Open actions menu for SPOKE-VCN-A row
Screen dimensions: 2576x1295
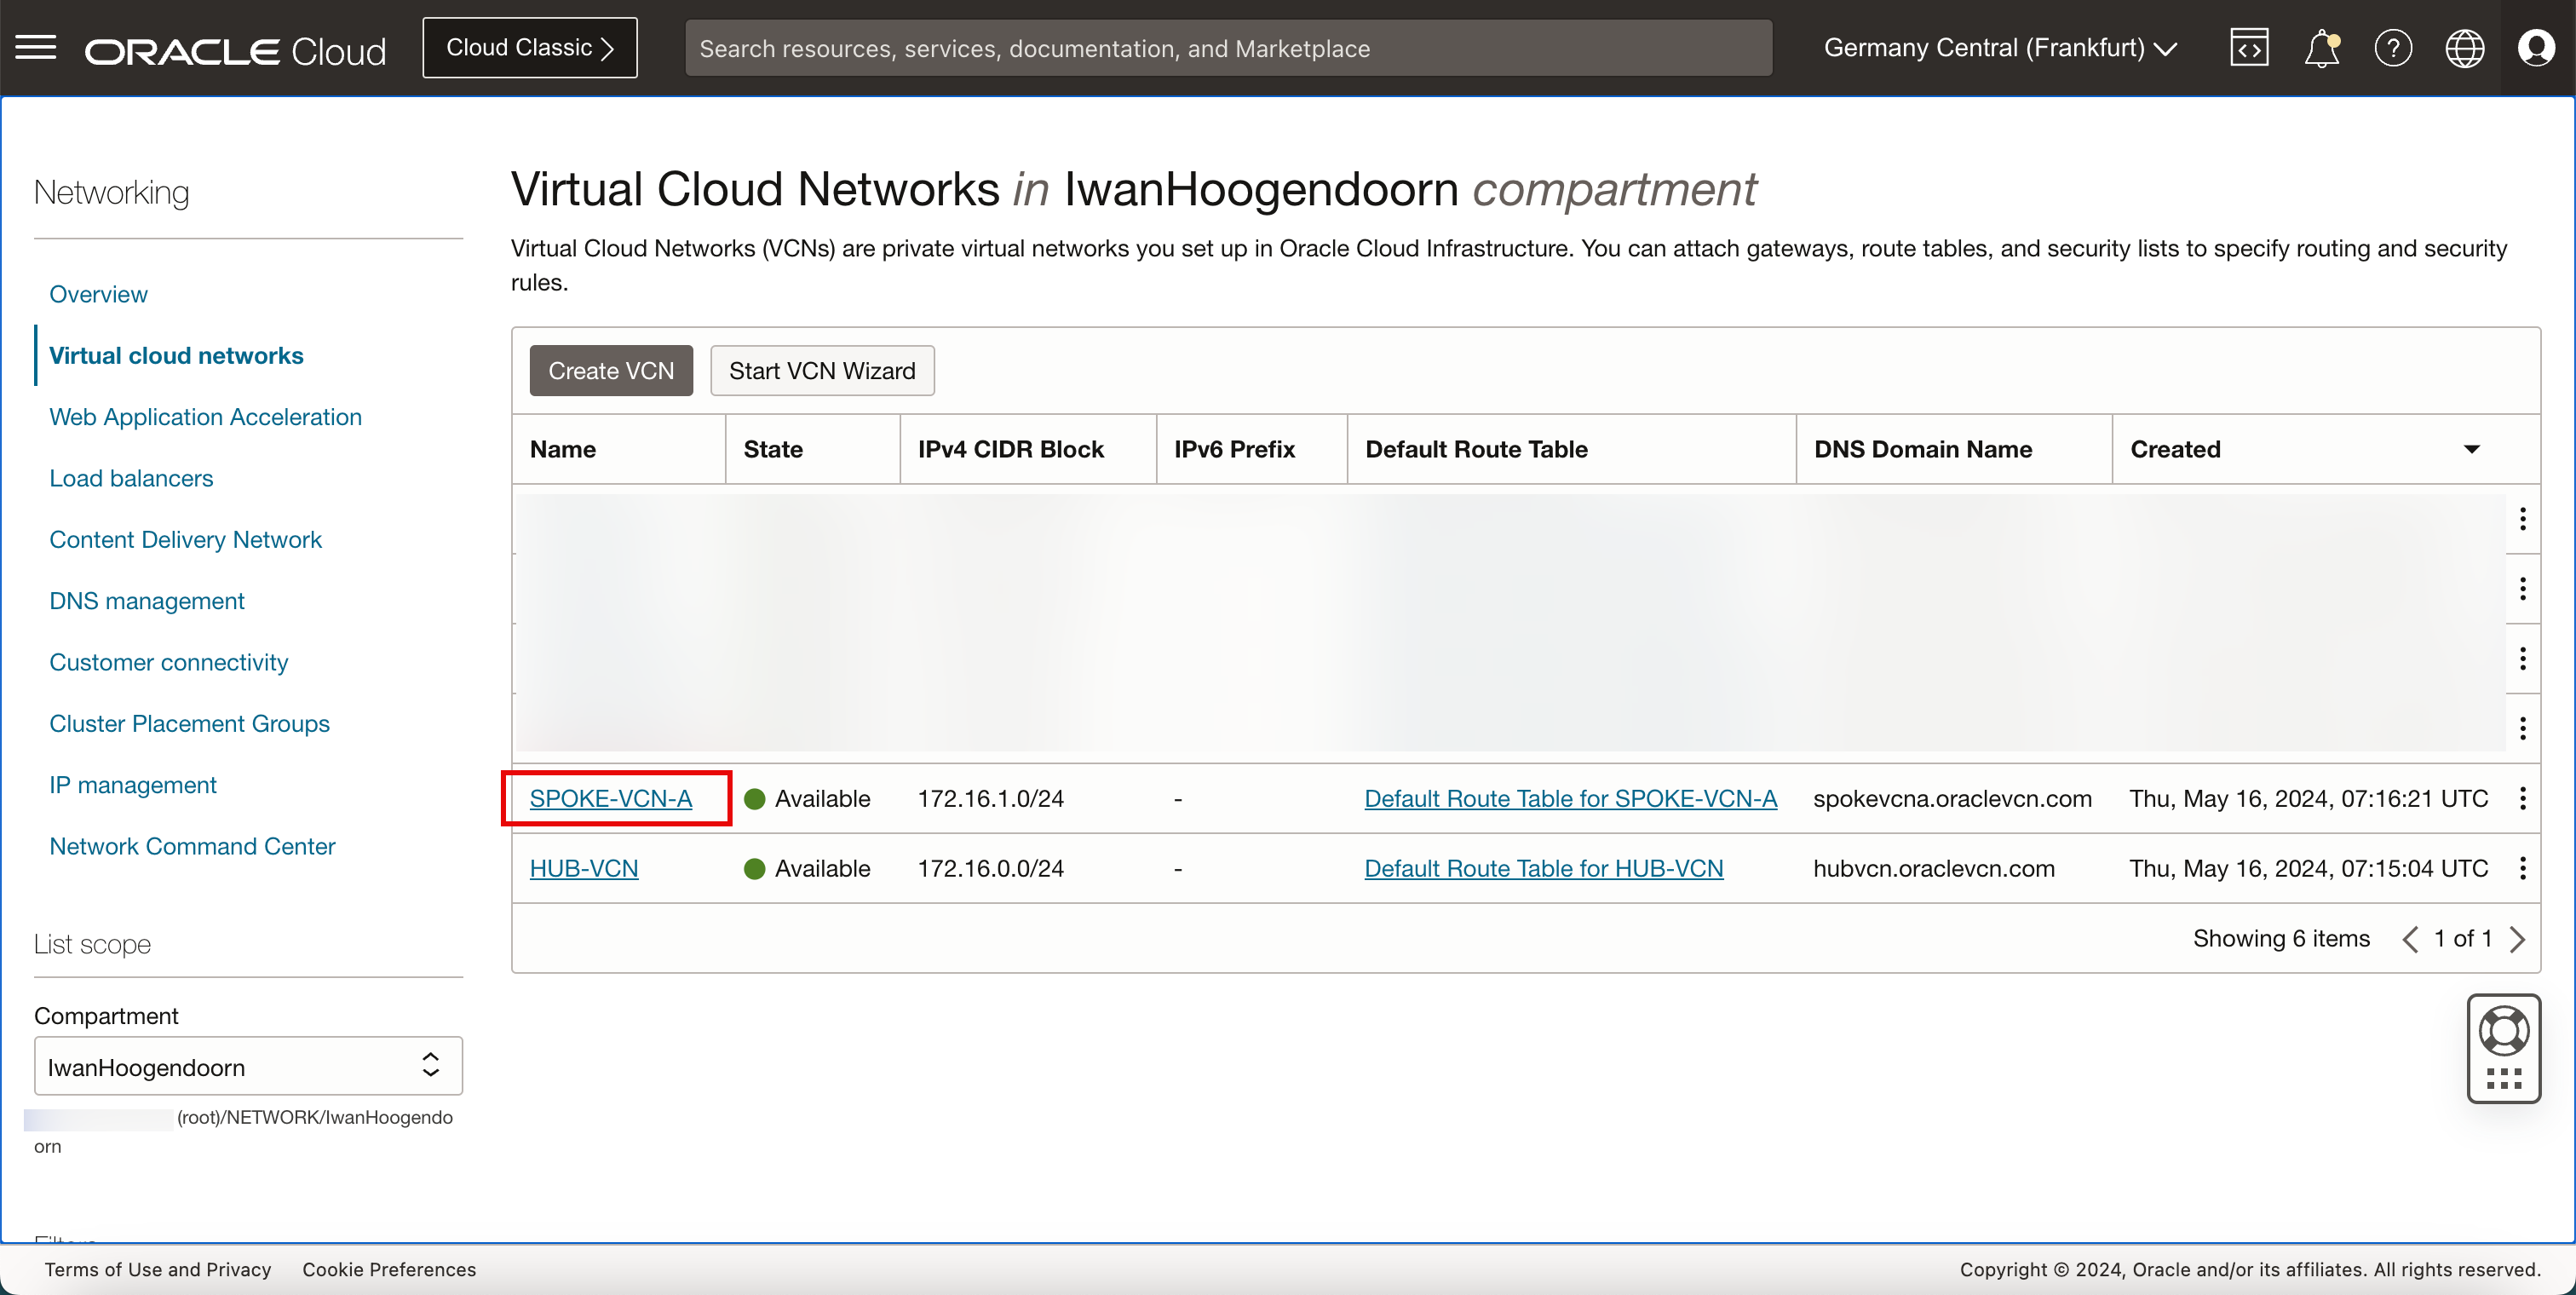(2522, 798)
